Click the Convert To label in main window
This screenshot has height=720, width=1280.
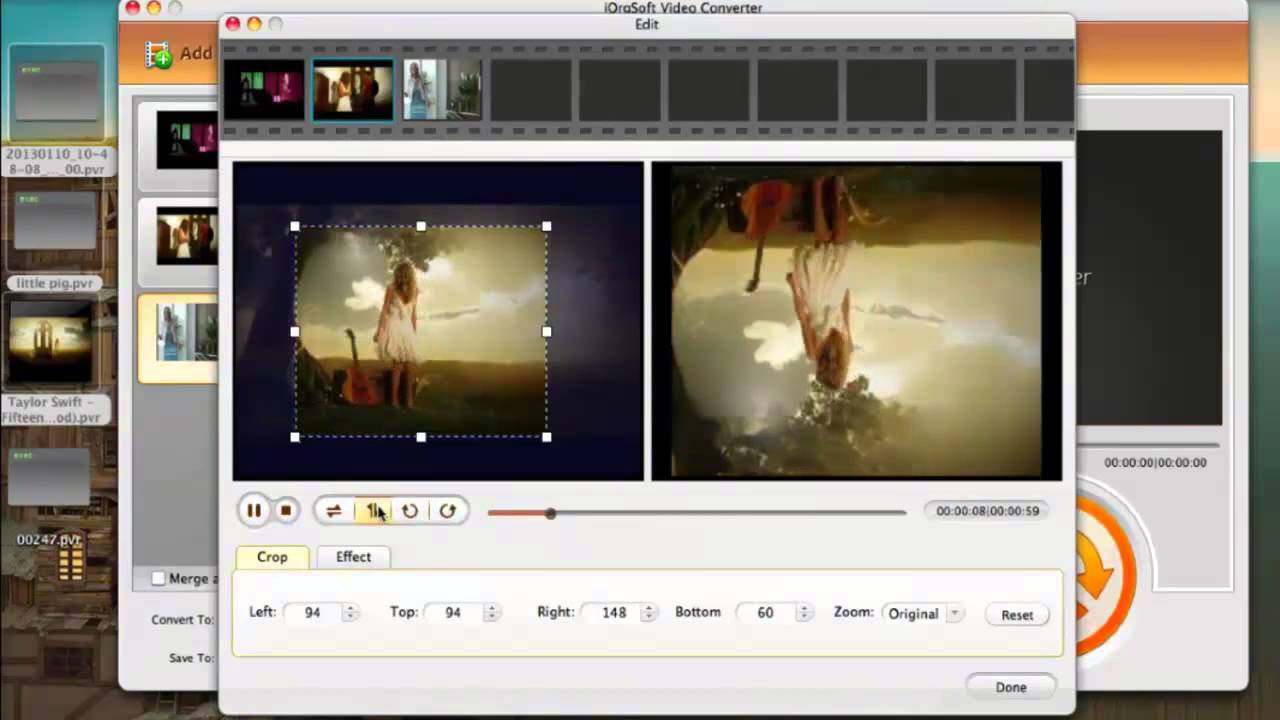pos(182,620)
